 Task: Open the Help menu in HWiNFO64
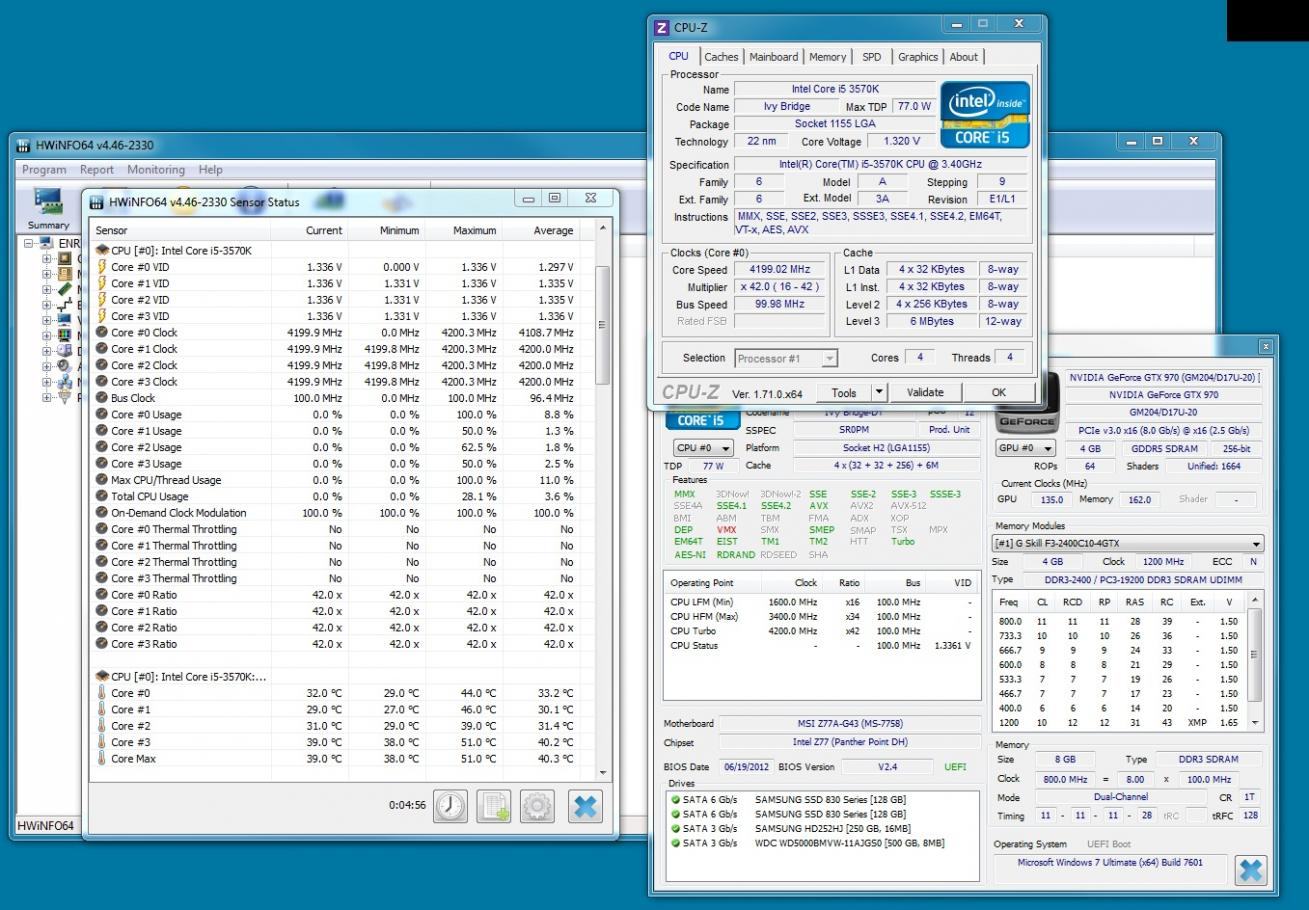click(211, 170)
